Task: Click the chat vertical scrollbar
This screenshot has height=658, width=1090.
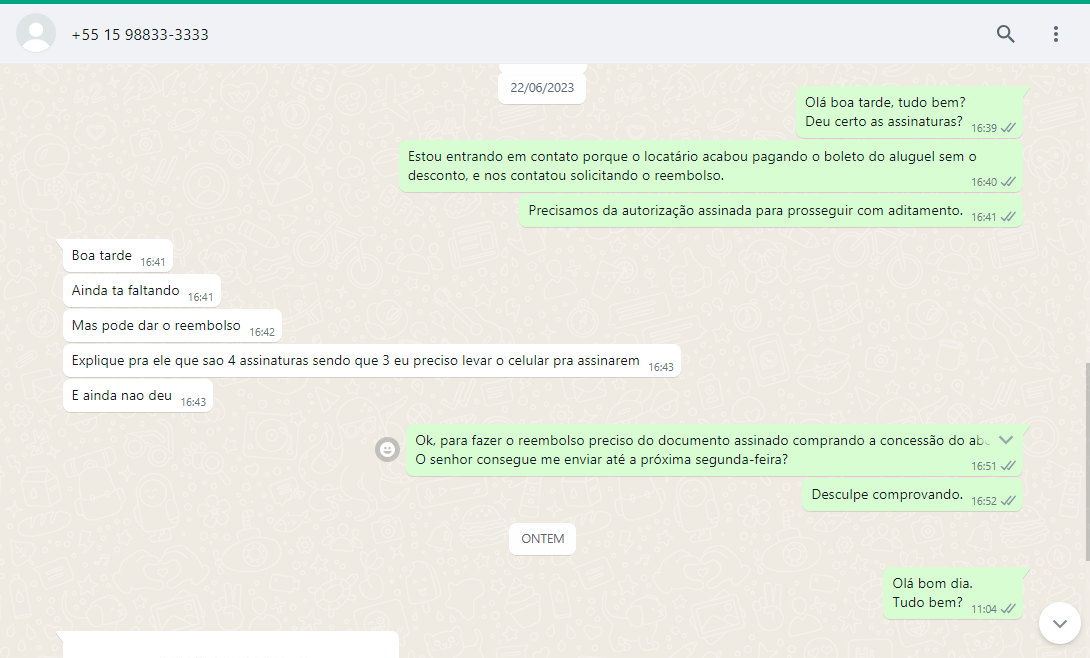Action: [x=1085, y=460]
